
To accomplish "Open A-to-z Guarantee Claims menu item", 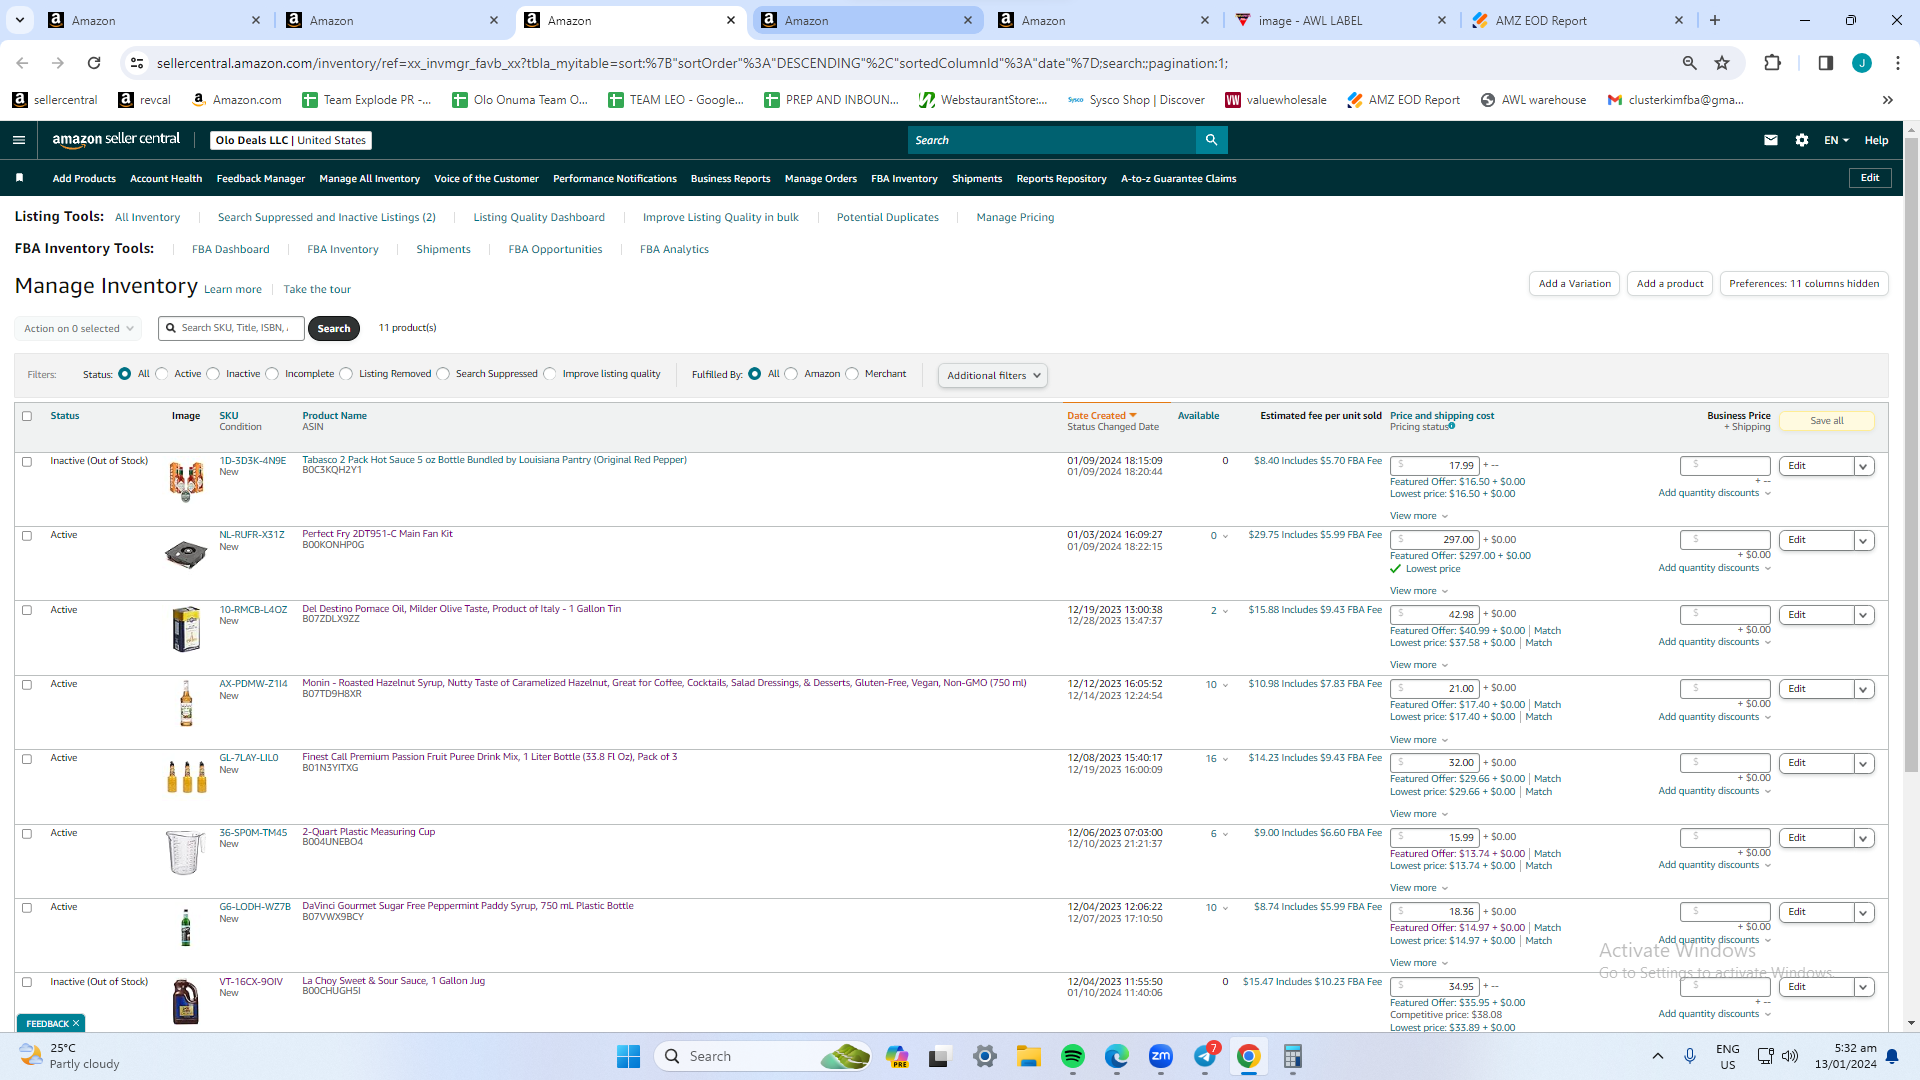I will (x=1178, y=179).
